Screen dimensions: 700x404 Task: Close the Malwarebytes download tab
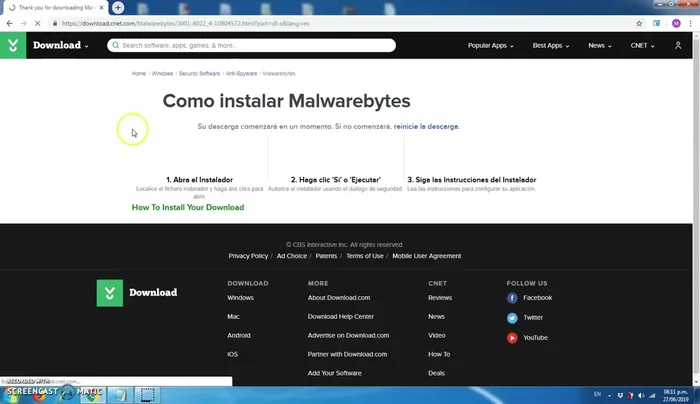click(x=101, y=8)
